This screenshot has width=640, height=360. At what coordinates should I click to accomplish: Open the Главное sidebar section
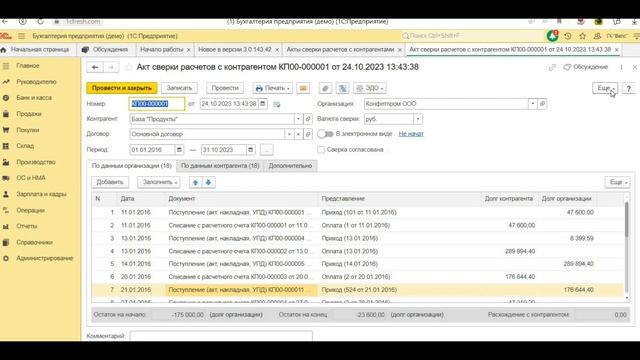(x=28, y=66)
